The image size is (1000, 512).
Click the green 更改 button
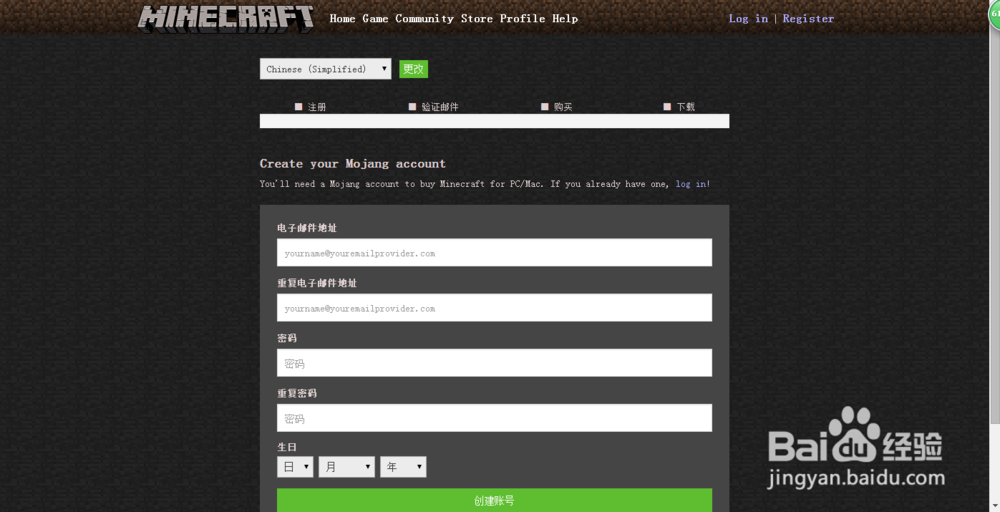pyautogui.click(x=413, y=69)
